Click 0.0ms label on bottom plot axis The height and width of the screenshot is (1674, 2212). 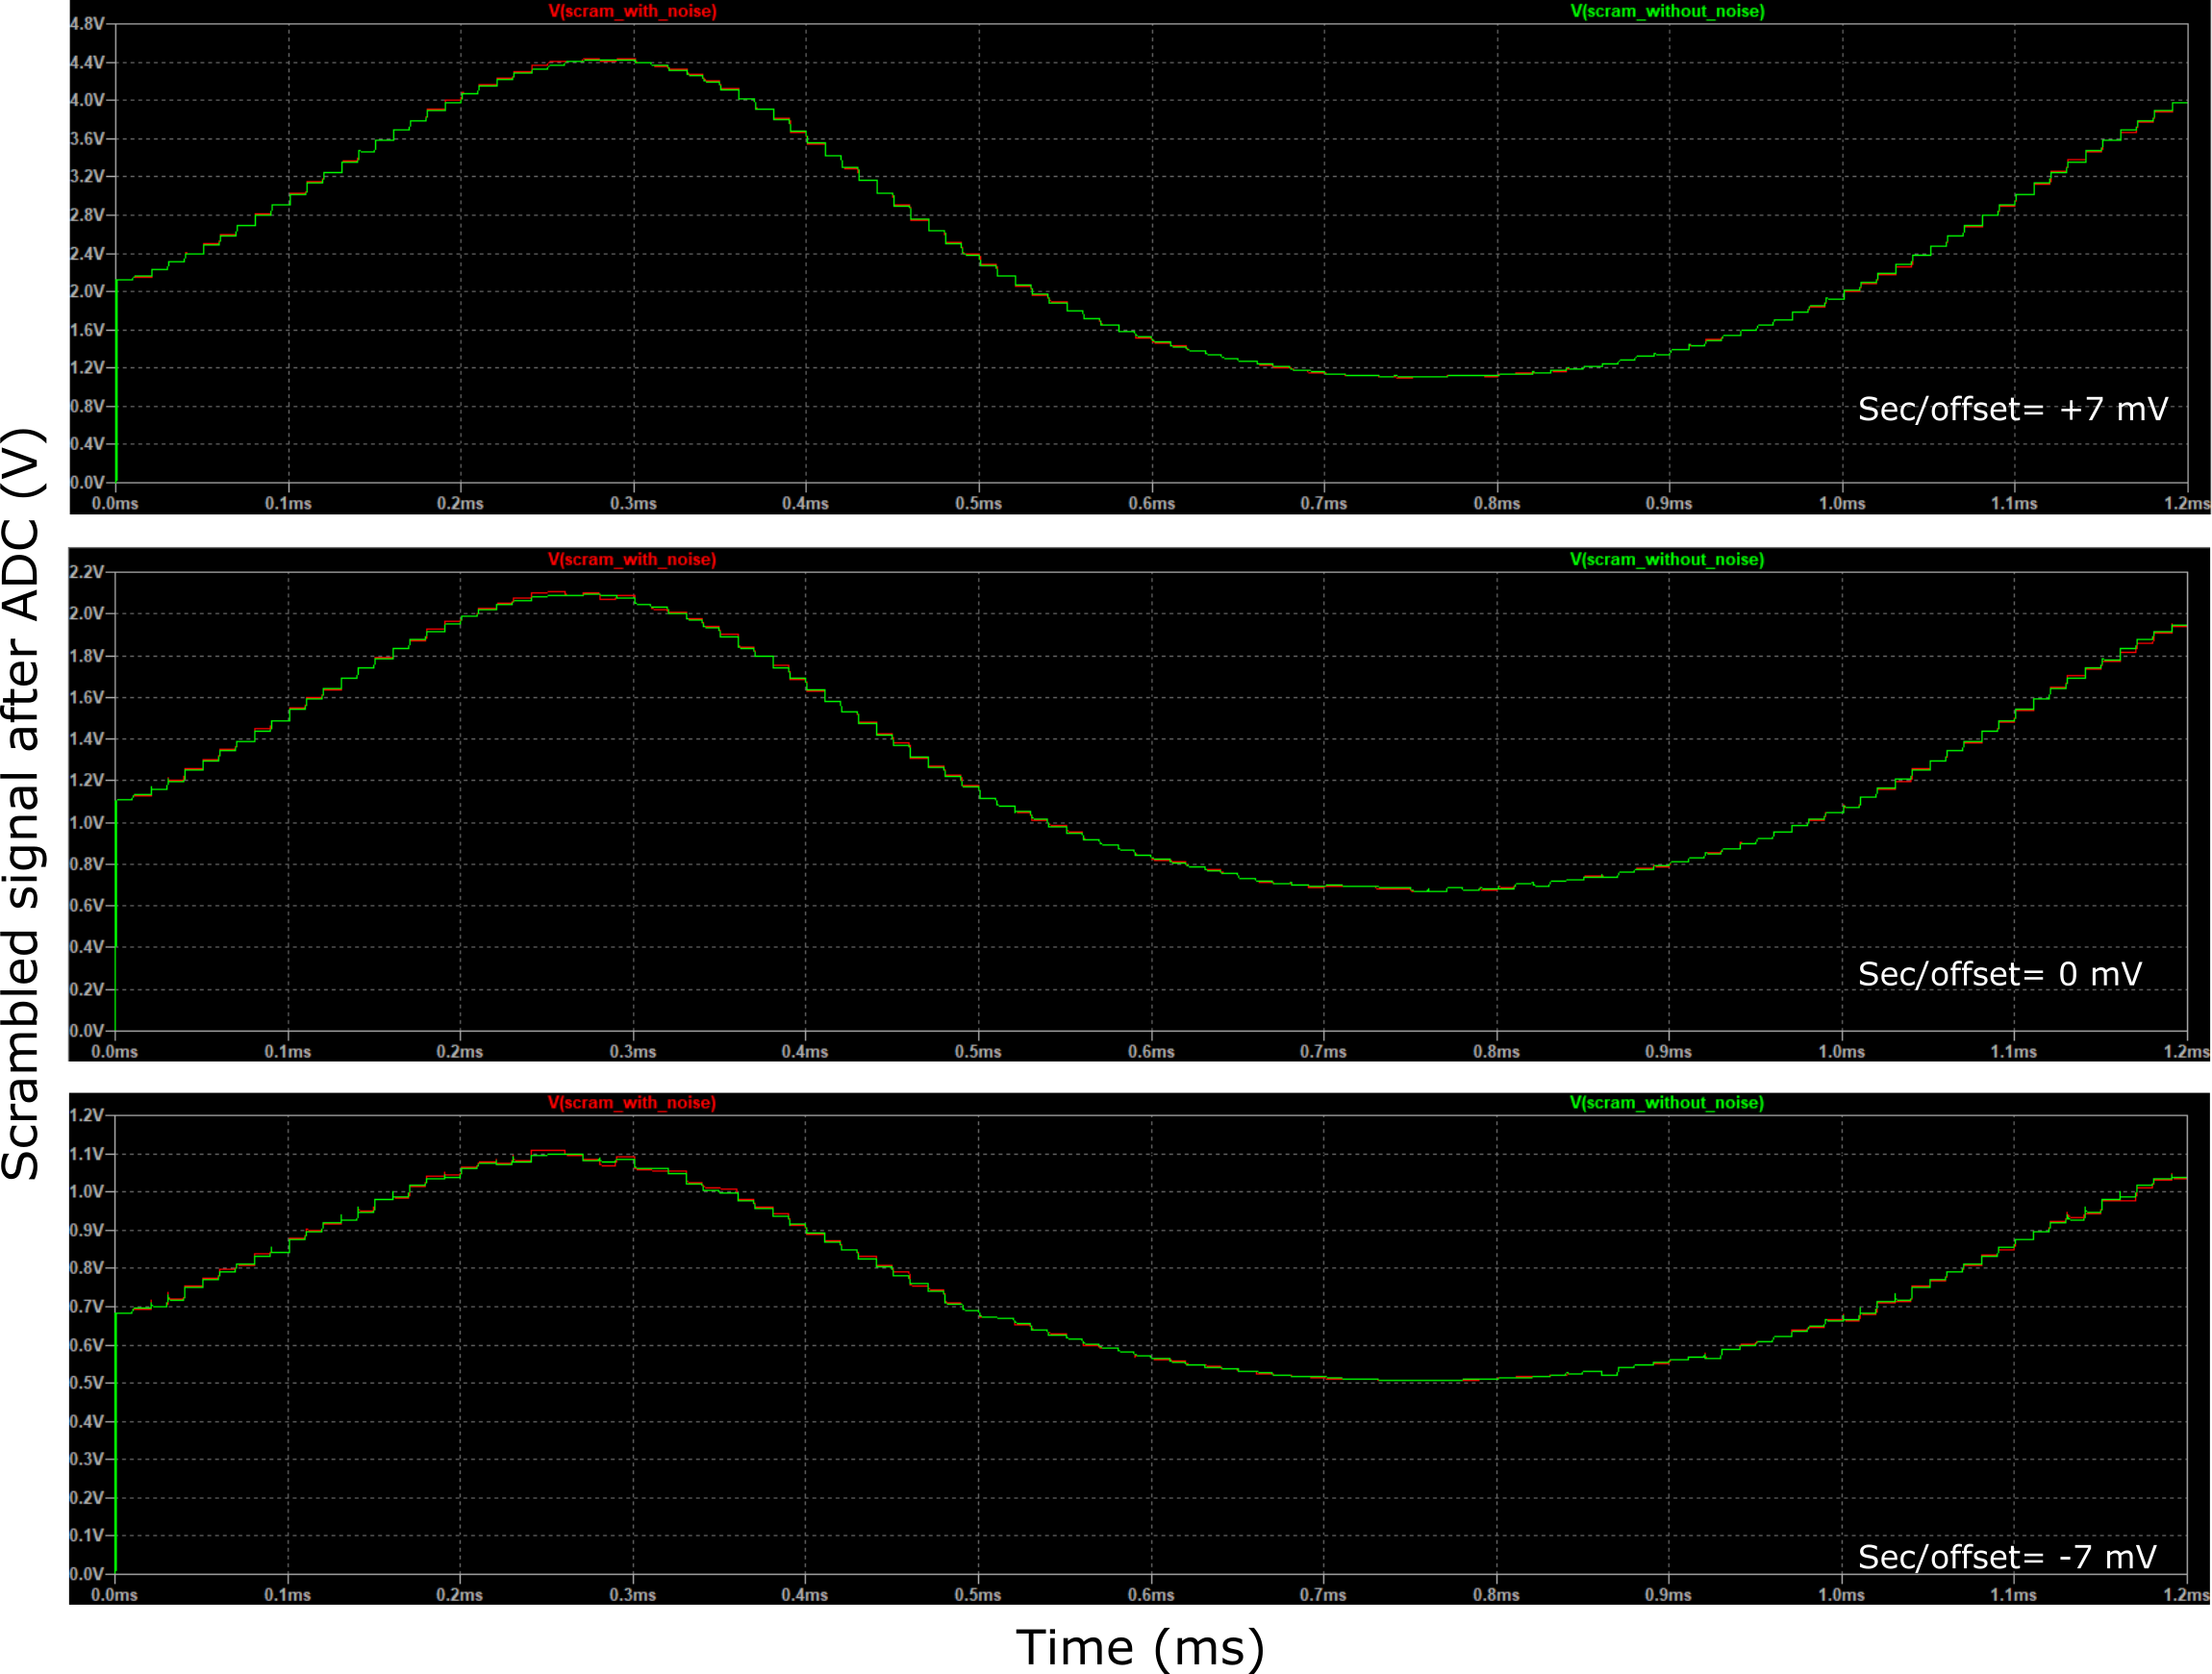pos(115,1594)
